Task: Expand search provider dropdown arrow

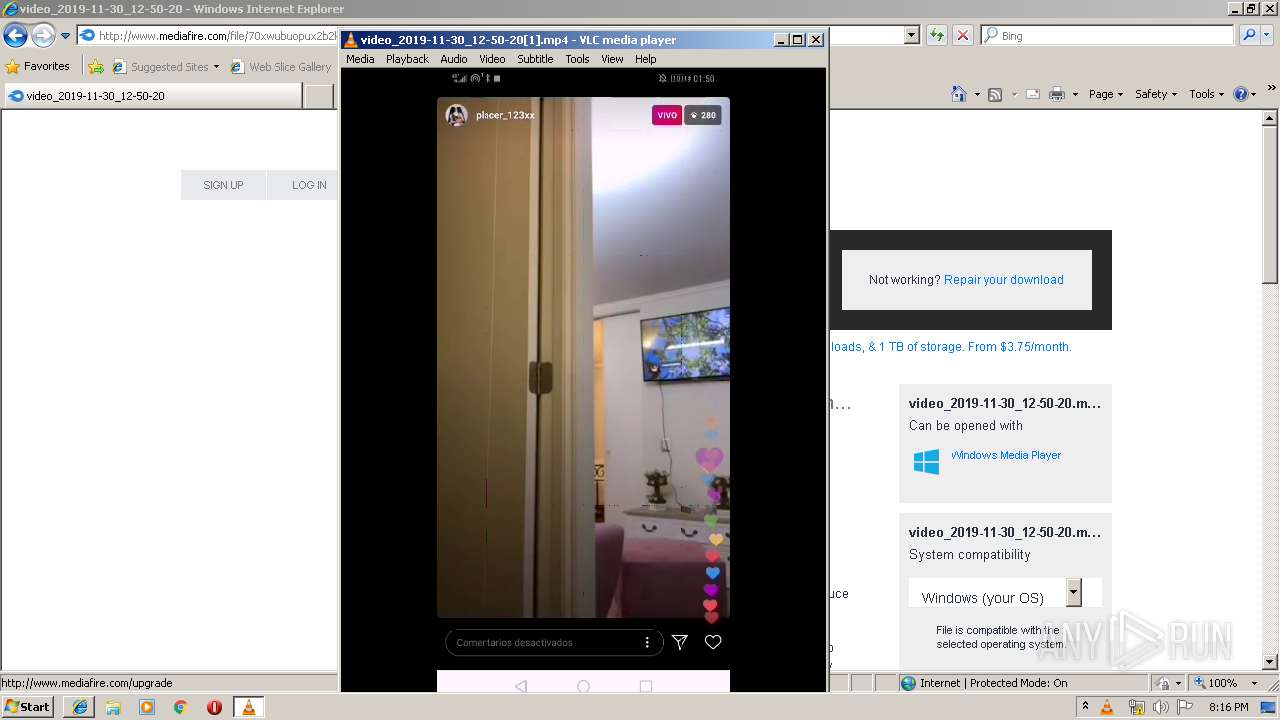Action: click(1268, 35)
